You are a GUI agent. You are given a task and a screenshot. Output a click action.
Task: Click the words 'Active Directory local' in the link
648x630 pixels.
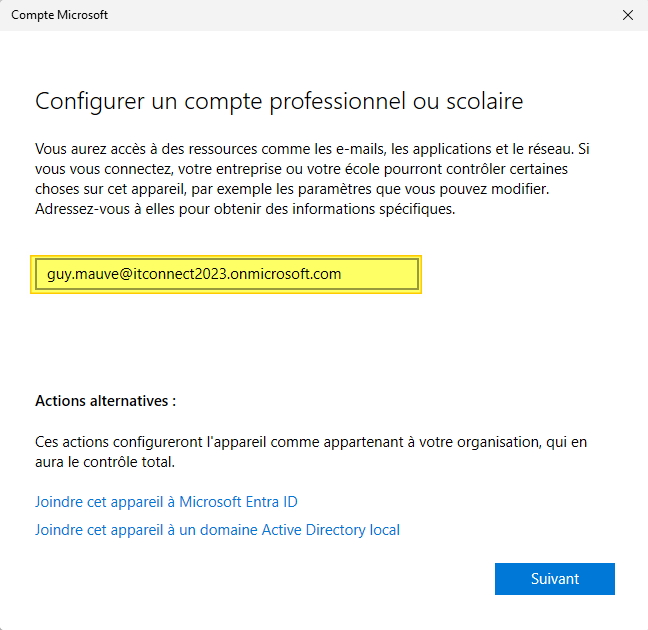[331, 530]
